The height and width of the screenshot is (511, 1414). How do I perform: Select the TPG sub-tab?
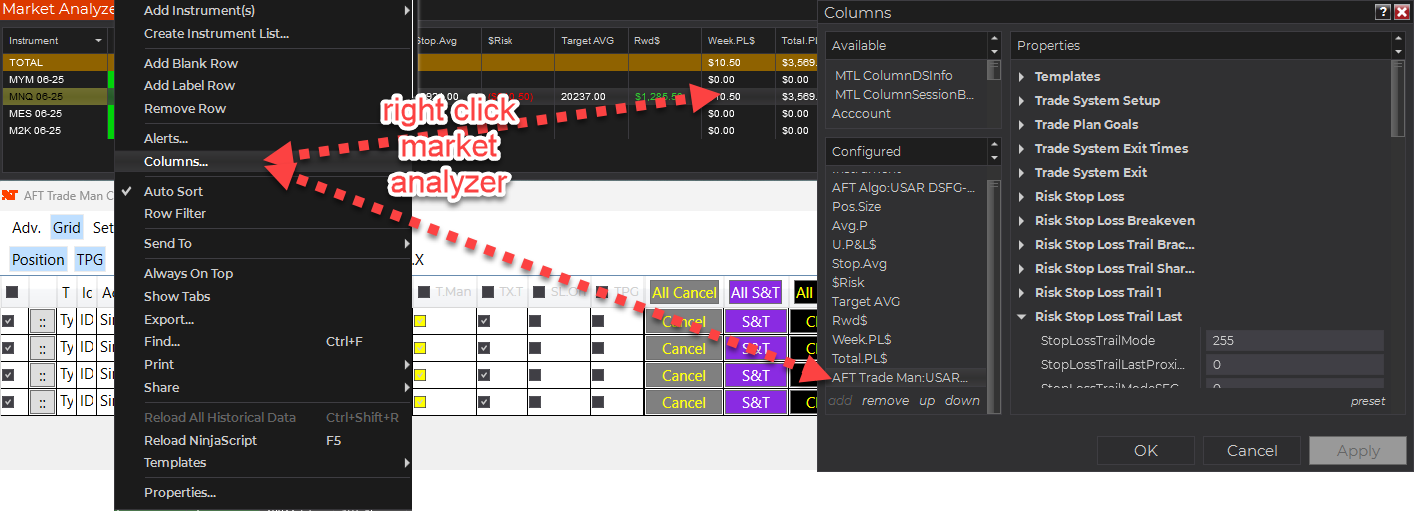click(x=90, y=259)
